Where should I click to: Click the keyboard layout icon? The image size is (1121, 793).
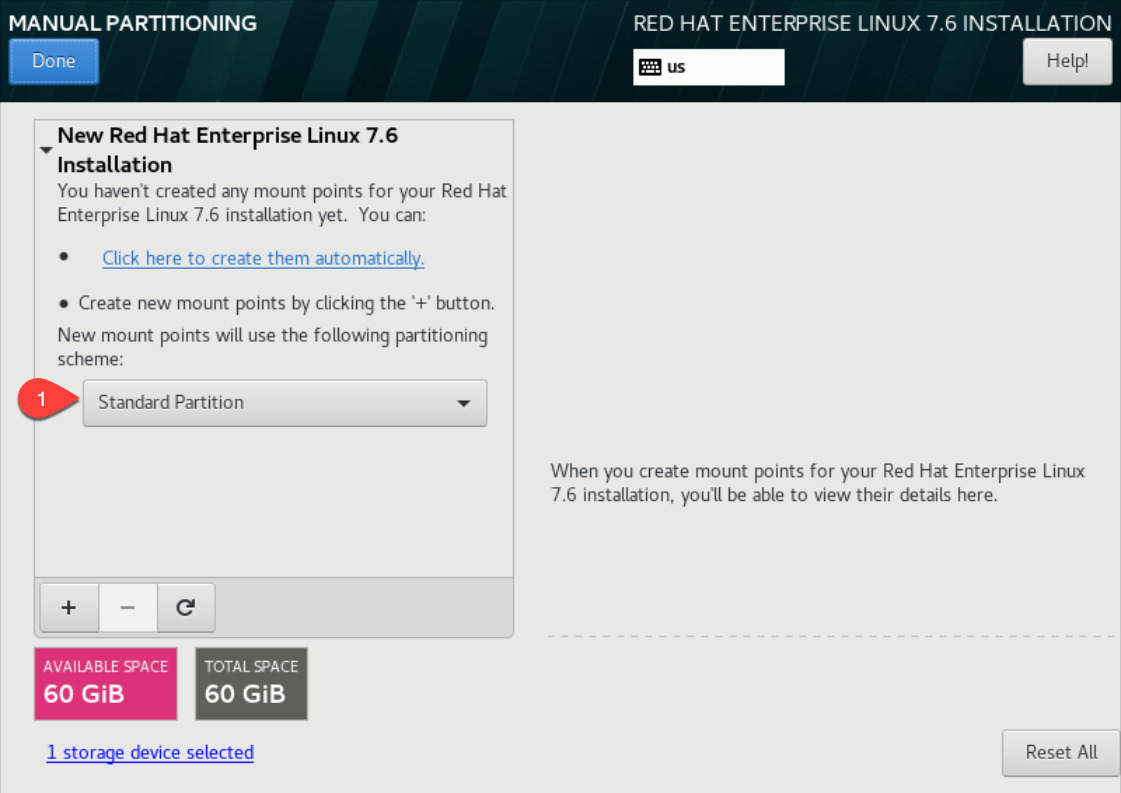click(650, 67)
